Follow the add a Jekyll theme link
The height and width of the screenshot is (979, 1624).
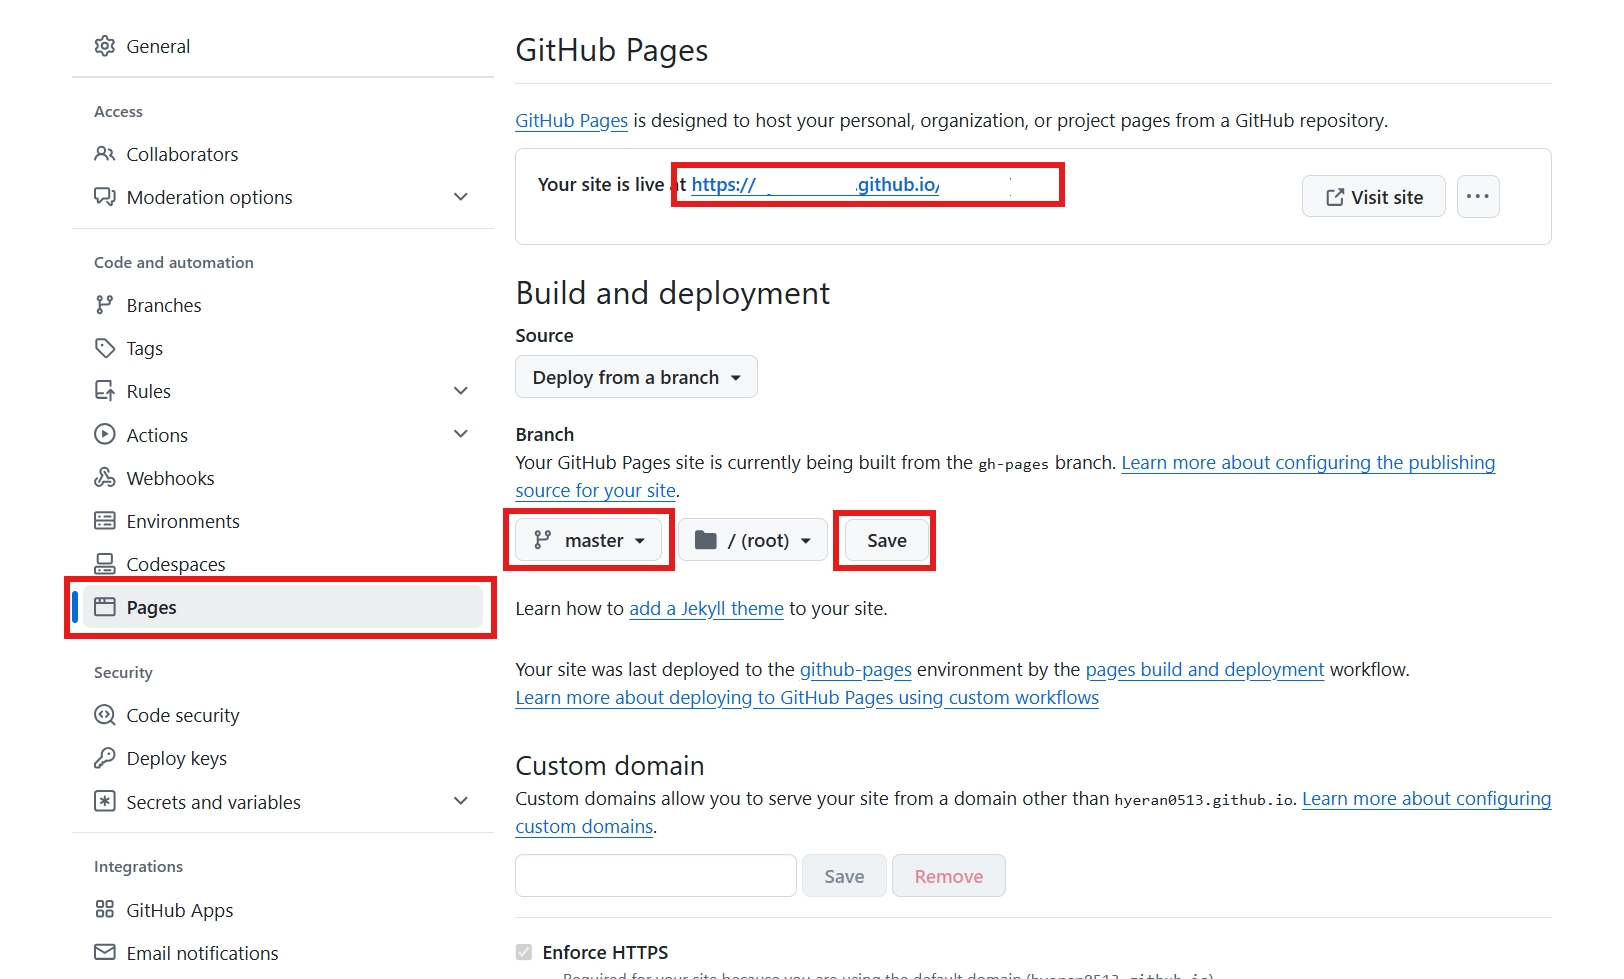(x=706, y=608)
